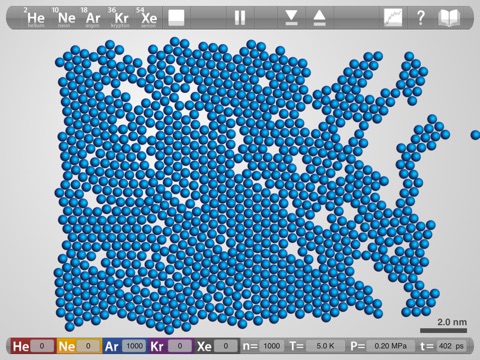Image resolution: width=480 pixels, height=360 pixels.
Task: Click the temperature field showing 5.0 K
Action: (325, 346)
